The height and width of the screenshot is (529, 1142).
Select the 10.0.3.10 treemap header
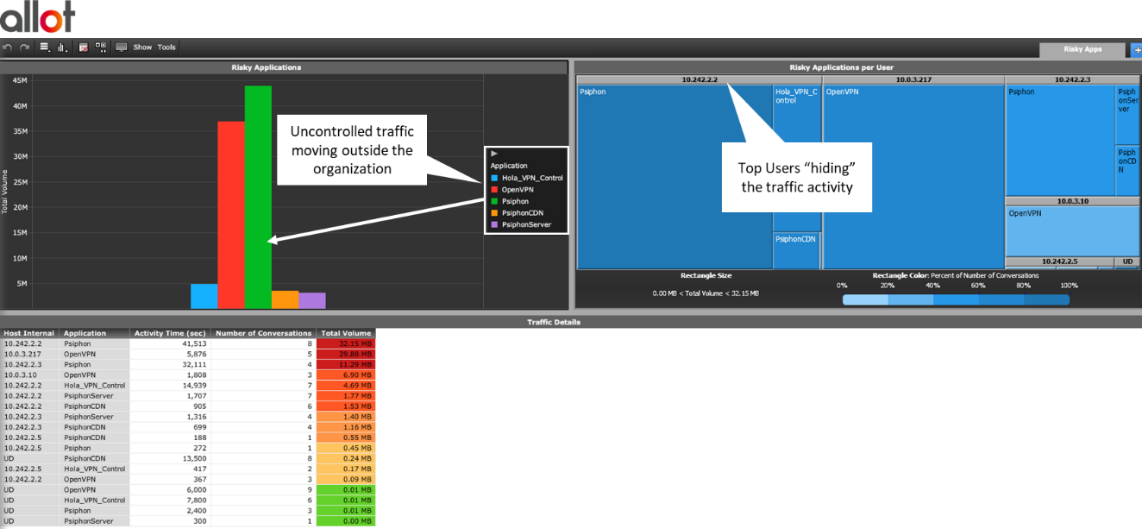[x=1071, y=200]
